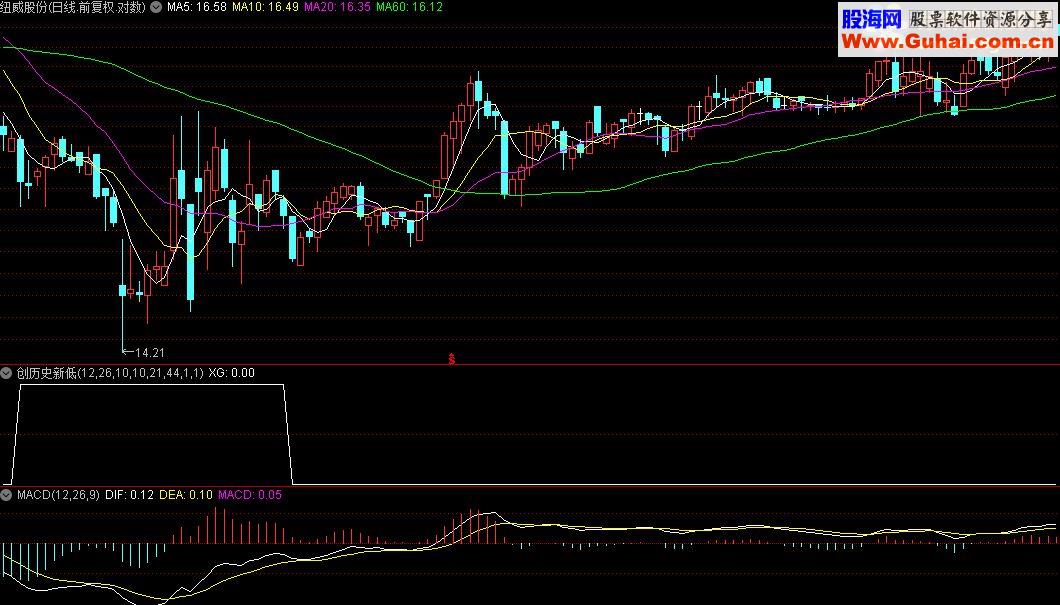Click the stock title 纽威股份 日线 前复权

73,7
